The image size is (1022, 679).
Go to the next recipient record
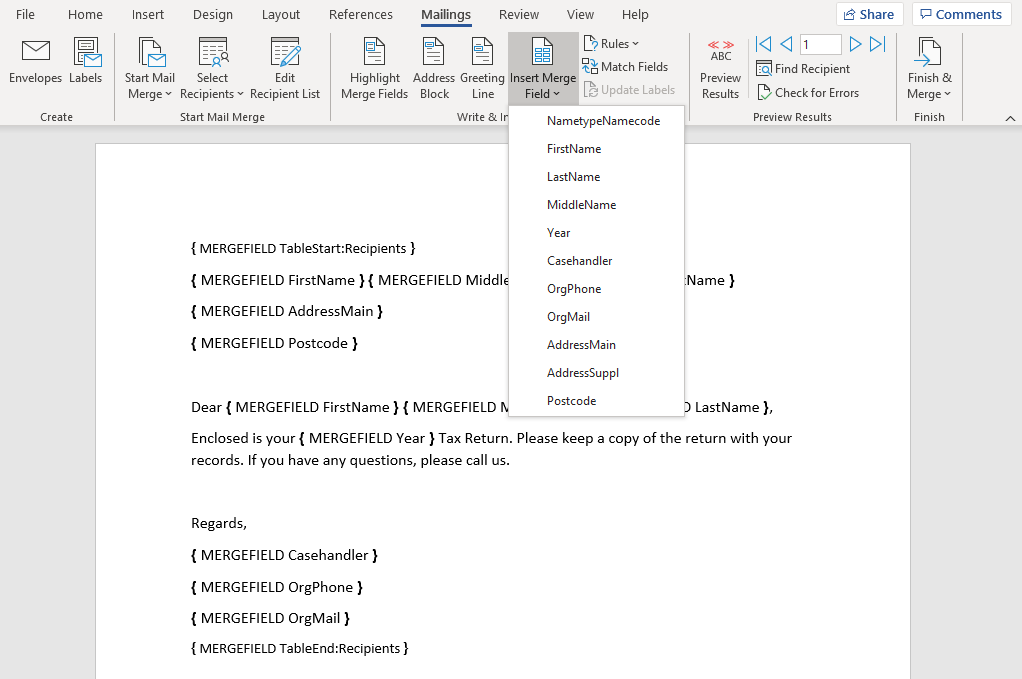pyautogui.click(x=855, y=44)
